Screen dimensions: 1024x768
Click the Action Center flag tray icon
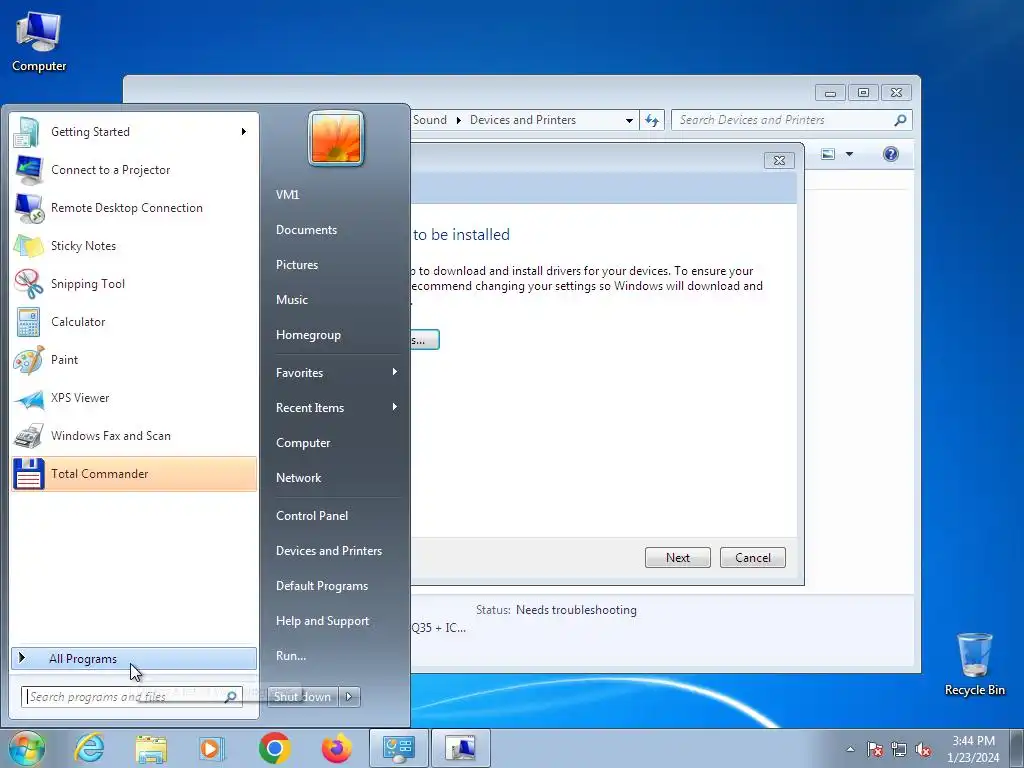874,749
